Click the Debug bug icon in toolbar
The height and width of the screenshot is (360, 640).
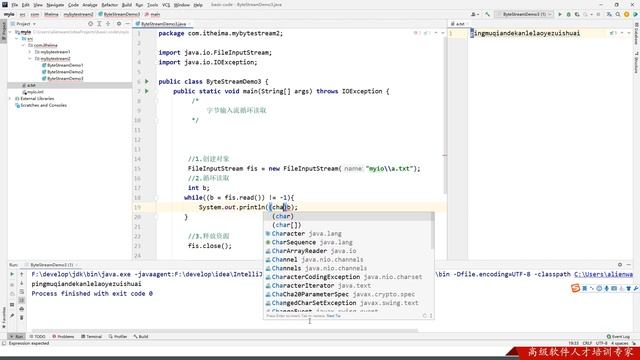coord(568,14)
